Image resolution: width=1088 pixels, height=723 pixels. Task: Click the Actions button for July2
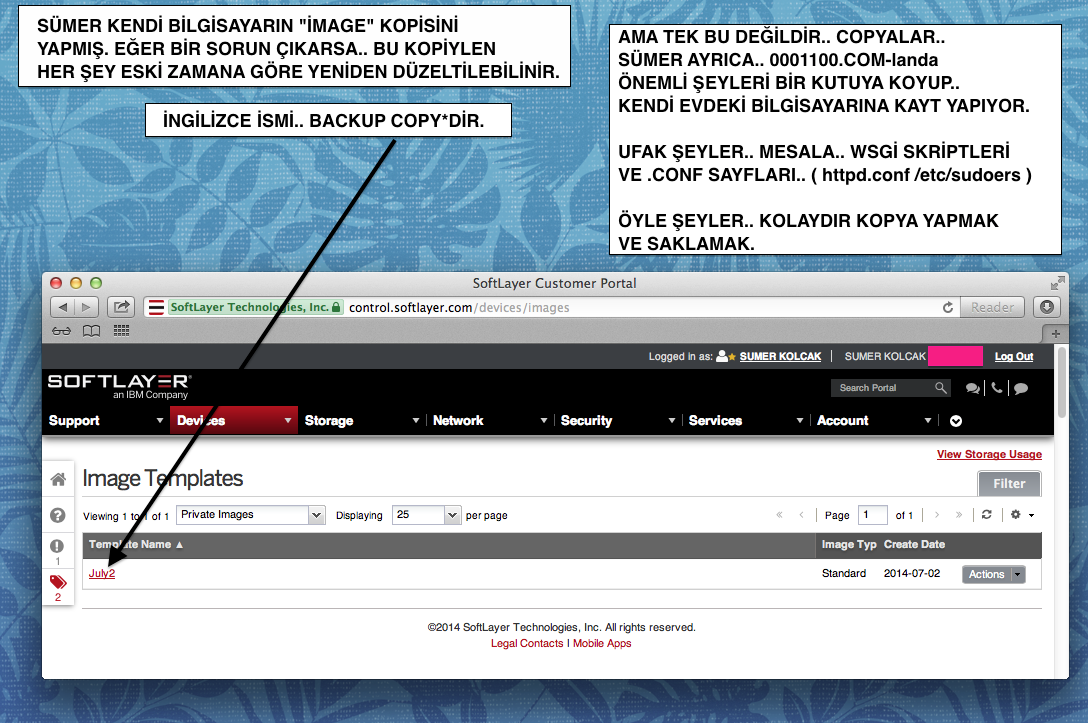pos(986,575)
